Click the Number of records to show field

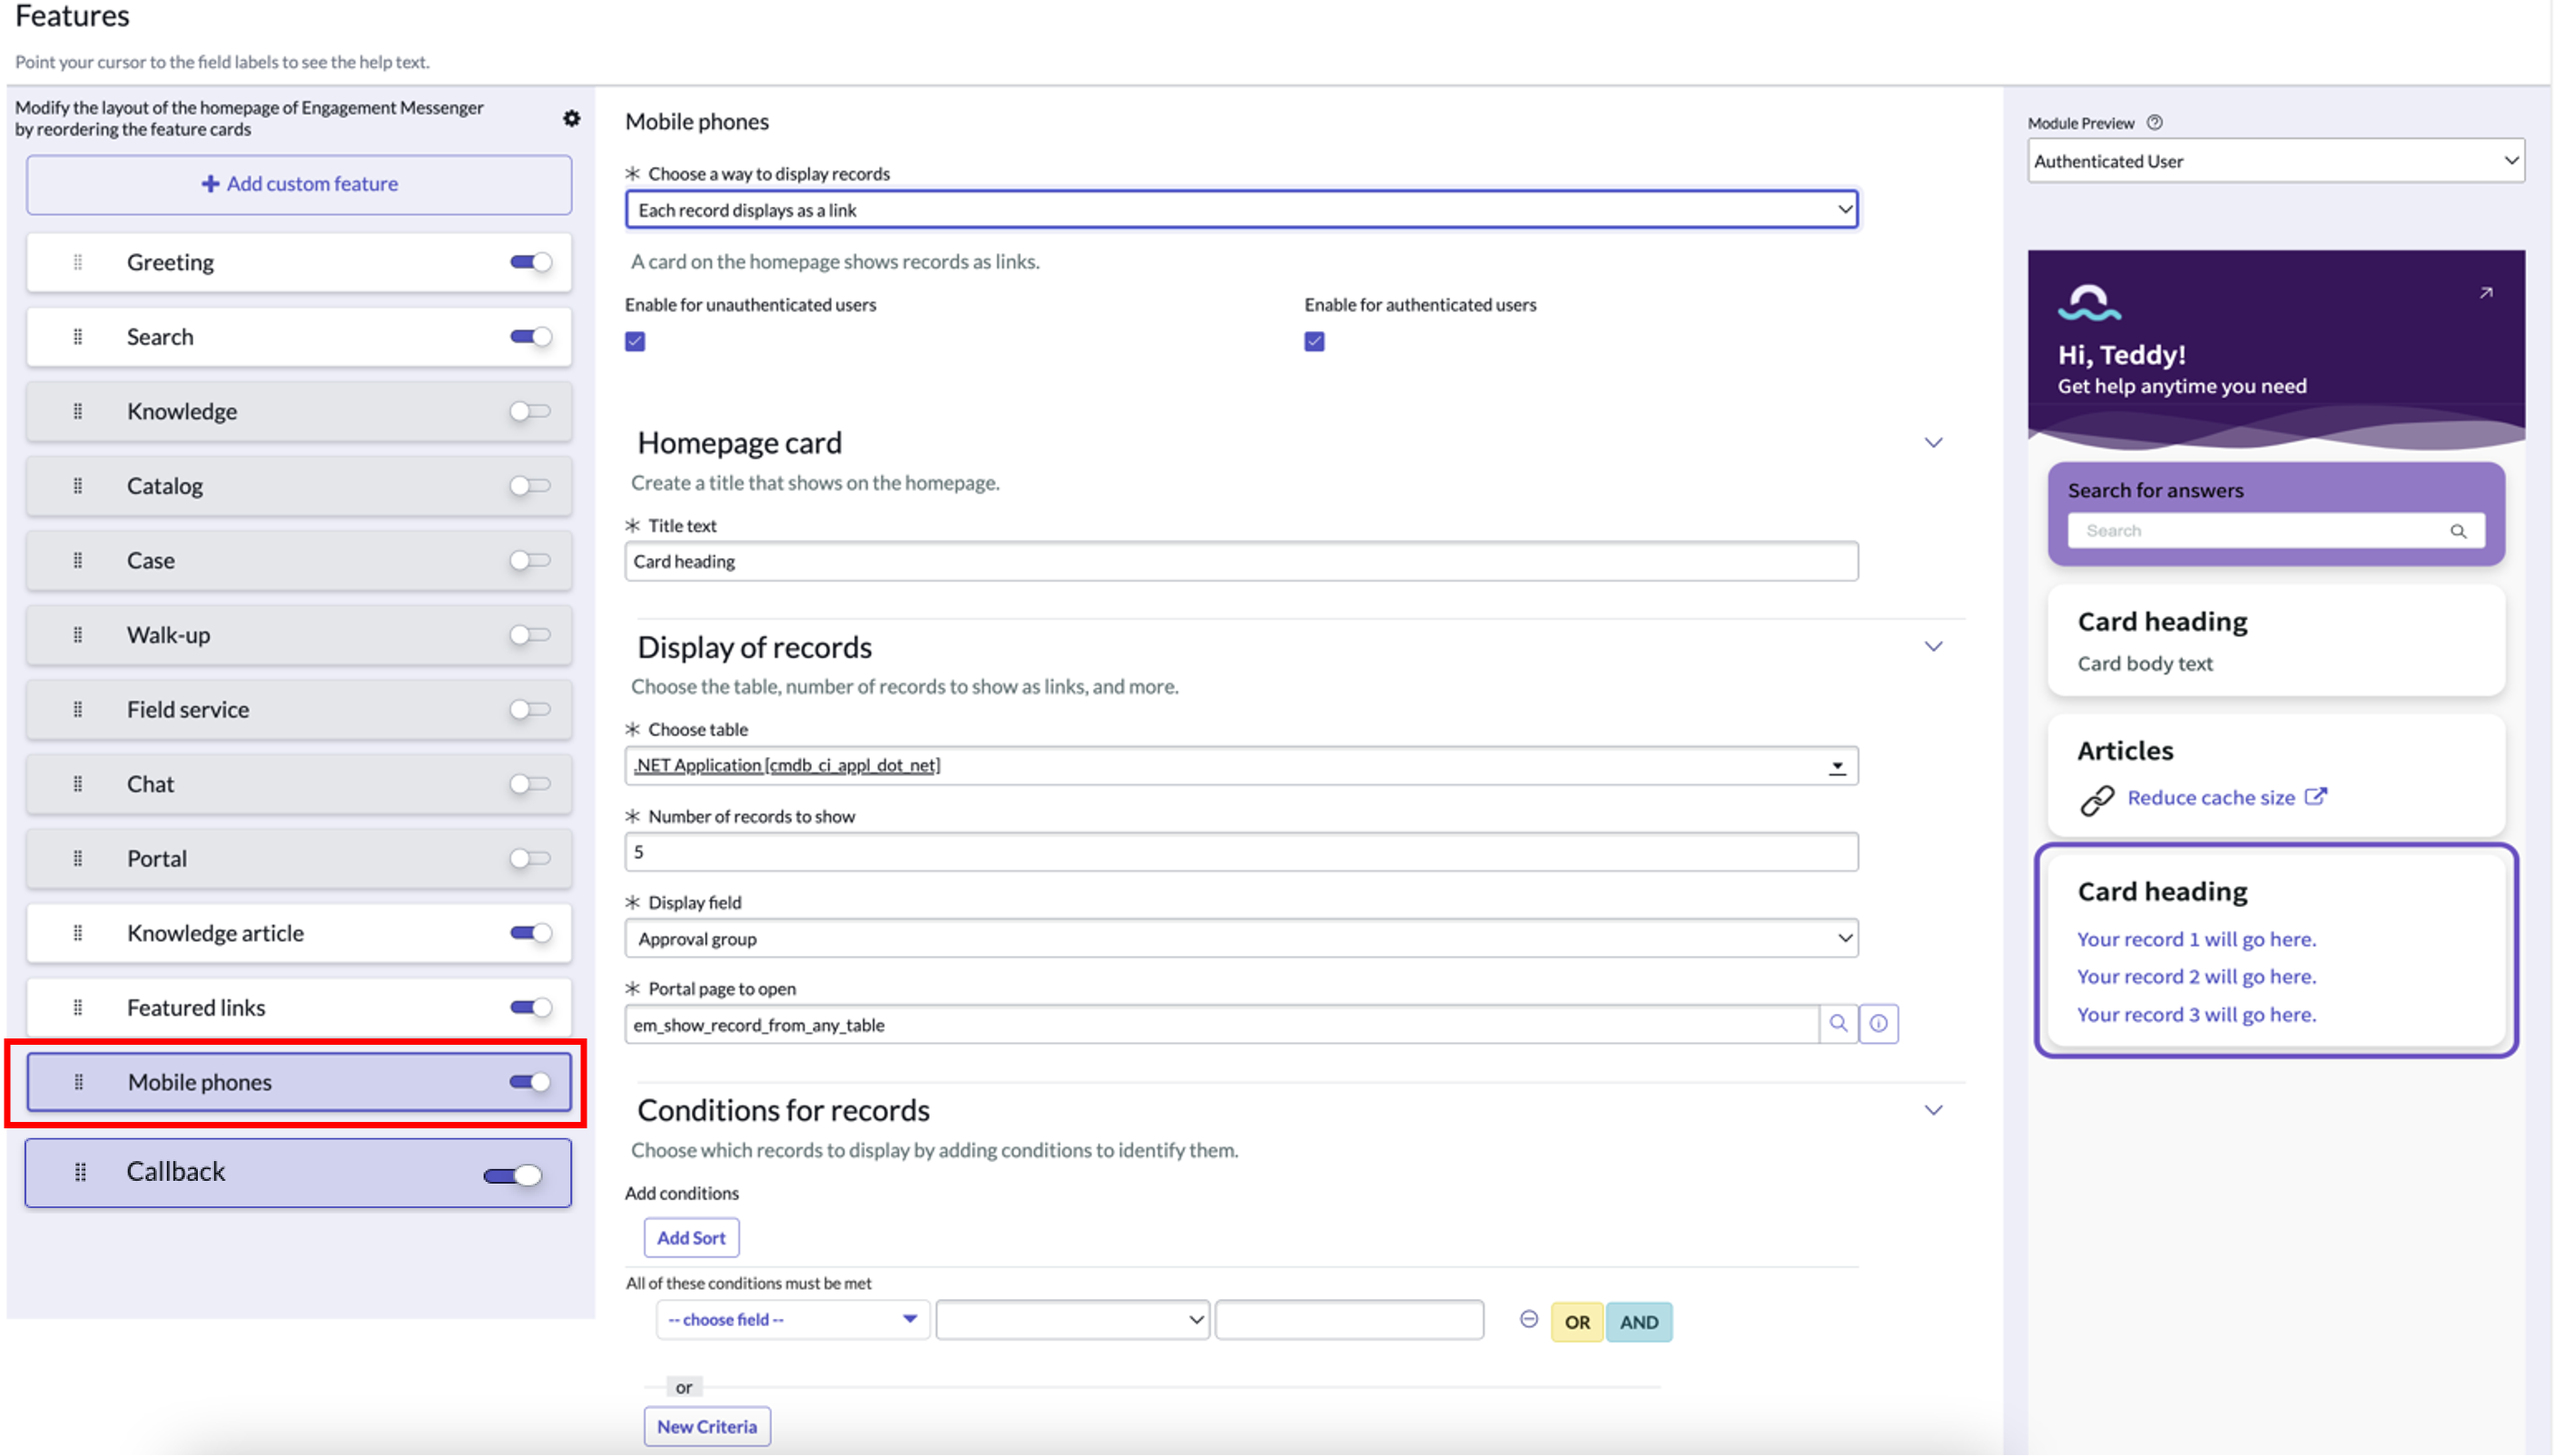click(1242, 852)
